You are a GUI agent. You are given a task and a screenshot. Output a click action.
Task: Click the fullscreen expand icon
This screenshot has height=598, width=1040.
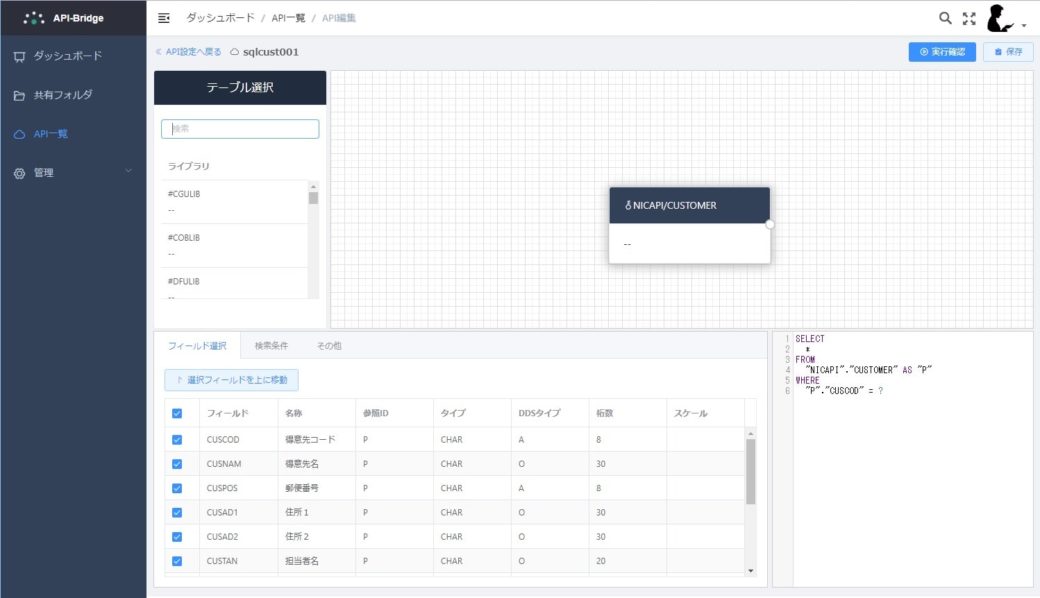[967, 16]
